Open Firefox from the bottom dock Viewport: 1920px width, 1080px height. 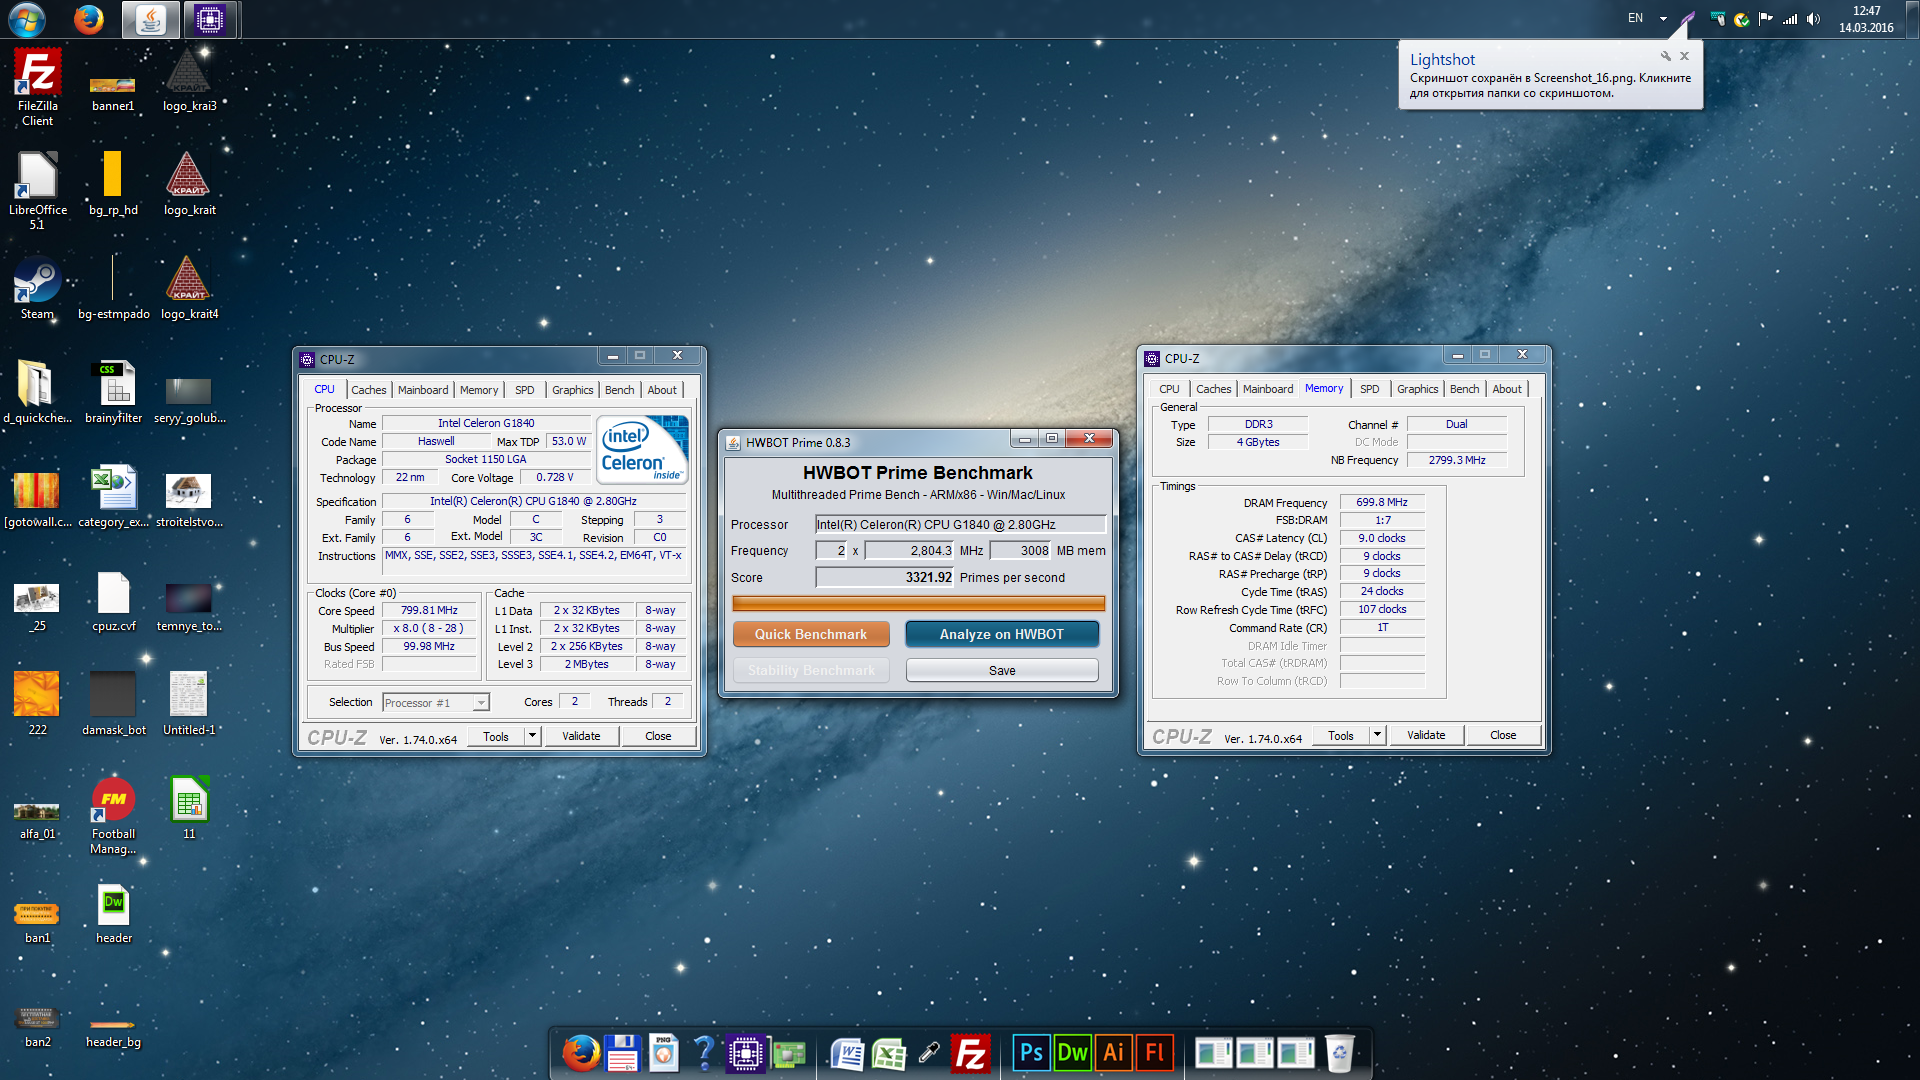coord(581,1053)
